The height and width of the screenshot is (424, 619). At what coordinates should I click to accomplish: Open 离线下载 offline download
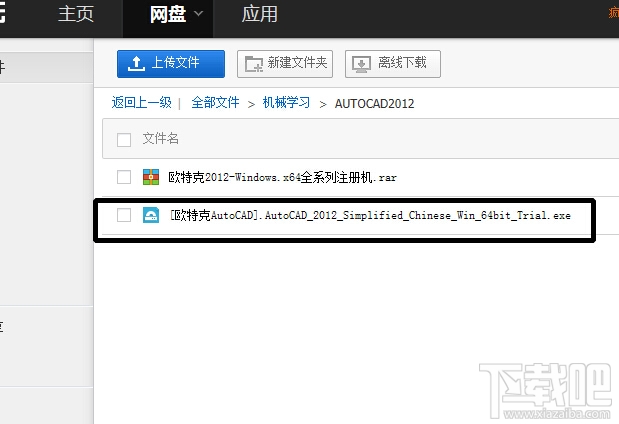393,64
